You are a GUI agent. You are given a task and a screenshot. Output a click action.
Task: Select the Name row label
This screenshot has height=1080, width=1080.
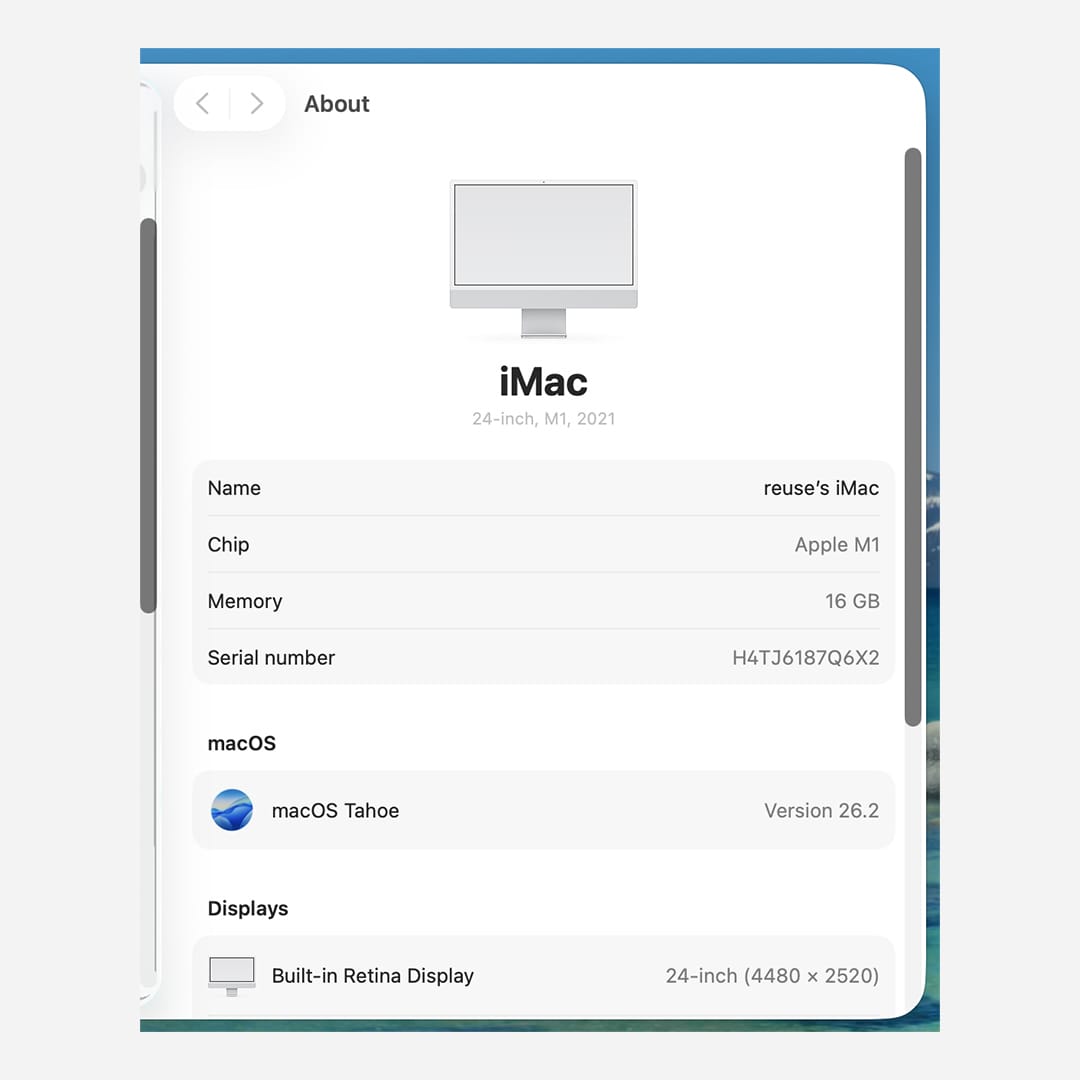click(234, 488)
